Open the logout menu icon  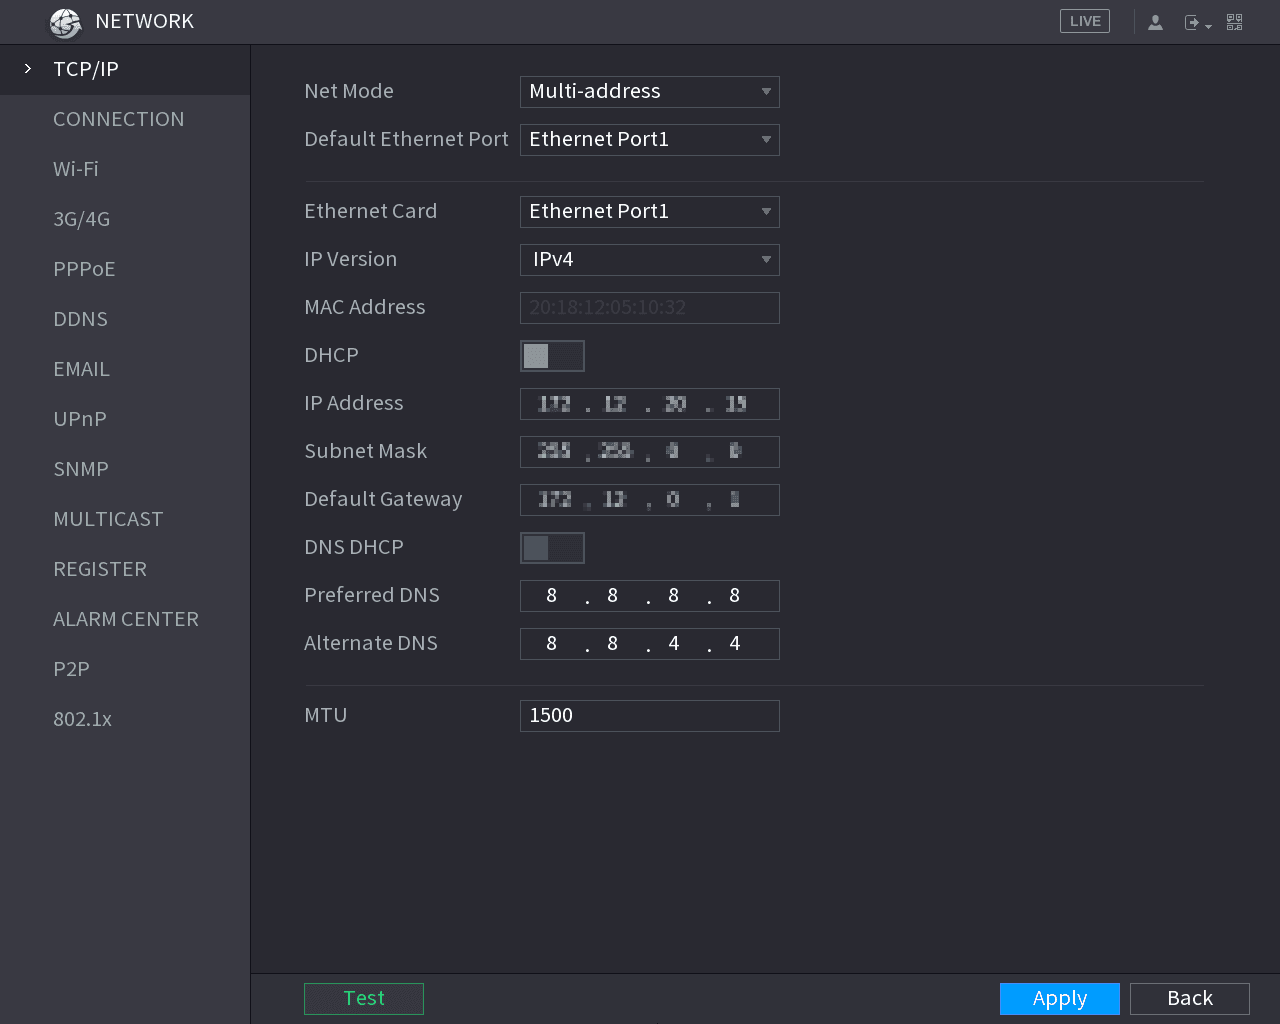pos(1197,22)
